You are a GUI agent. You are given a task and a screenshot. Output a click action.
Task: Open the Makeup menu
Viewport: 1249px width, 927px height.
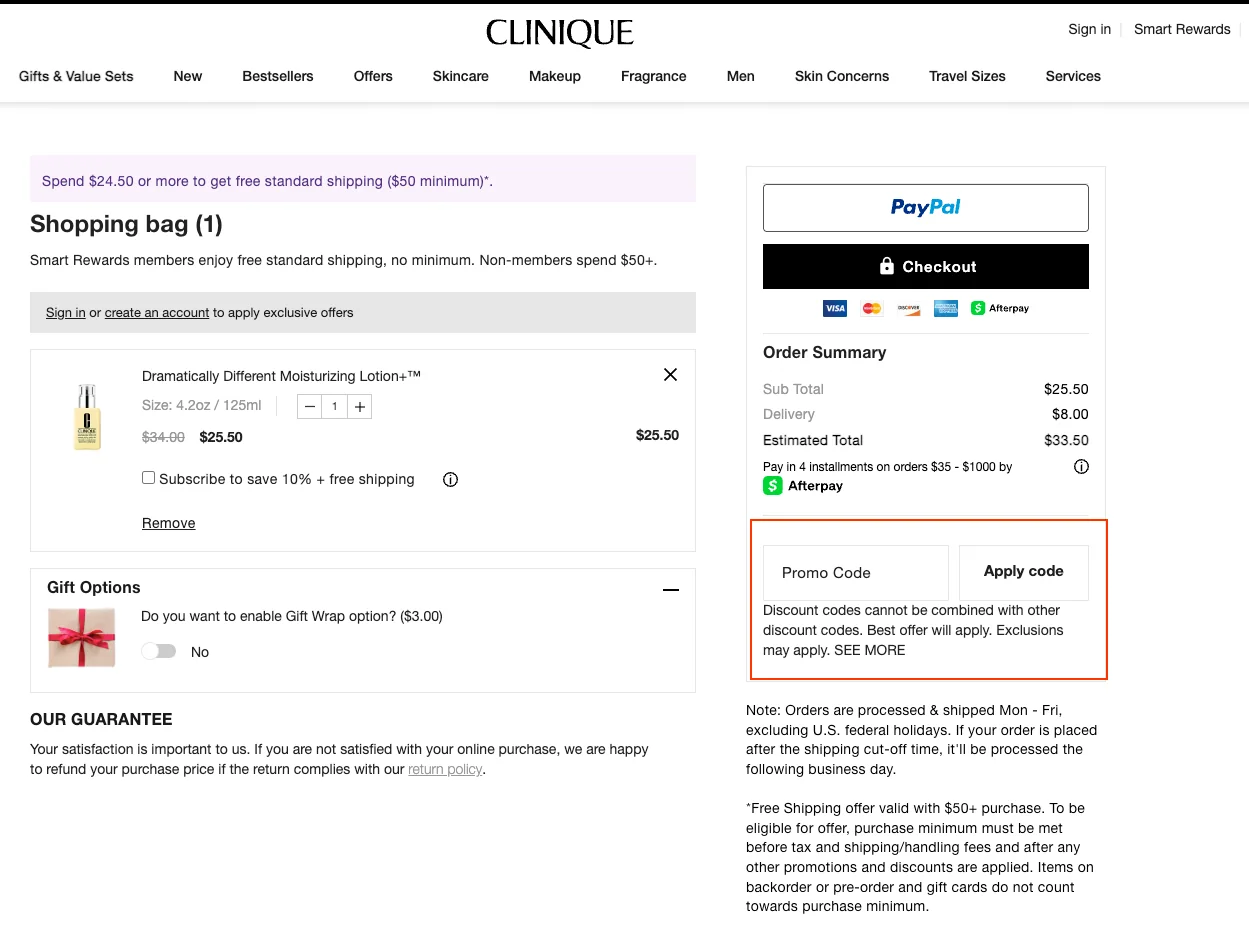pos(555,76)
